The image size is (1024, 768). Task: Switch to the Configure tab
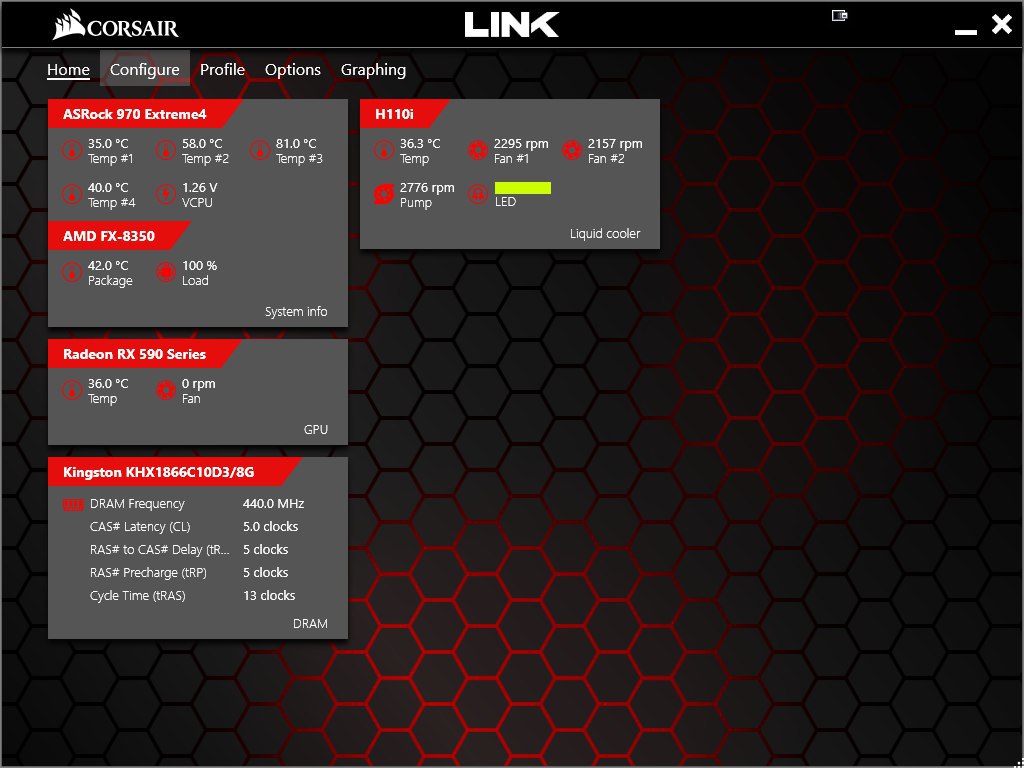144,69
